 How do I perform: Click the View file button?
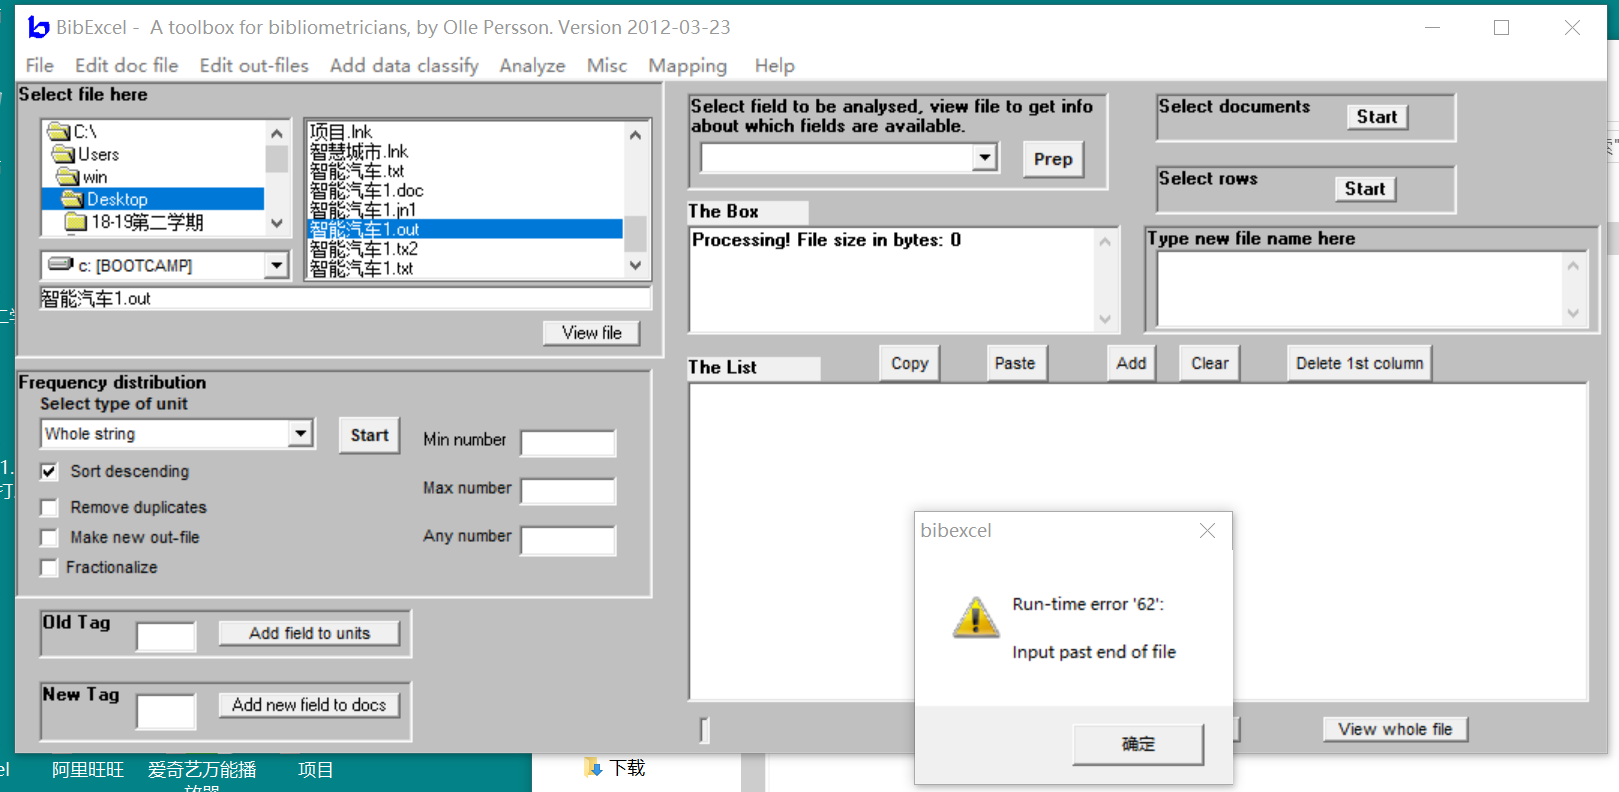592,333
